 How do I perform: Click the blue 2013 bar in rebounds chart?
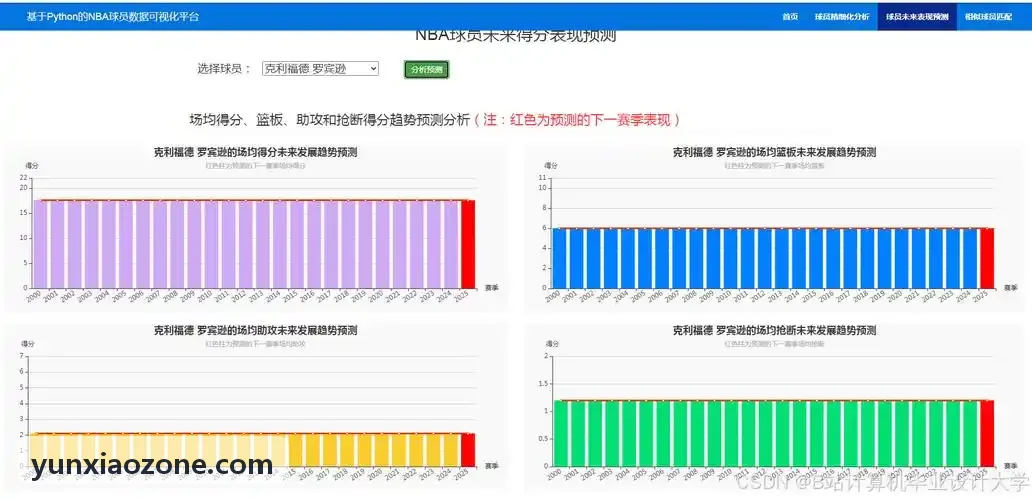pyautogui.click(x=782, y=258)
